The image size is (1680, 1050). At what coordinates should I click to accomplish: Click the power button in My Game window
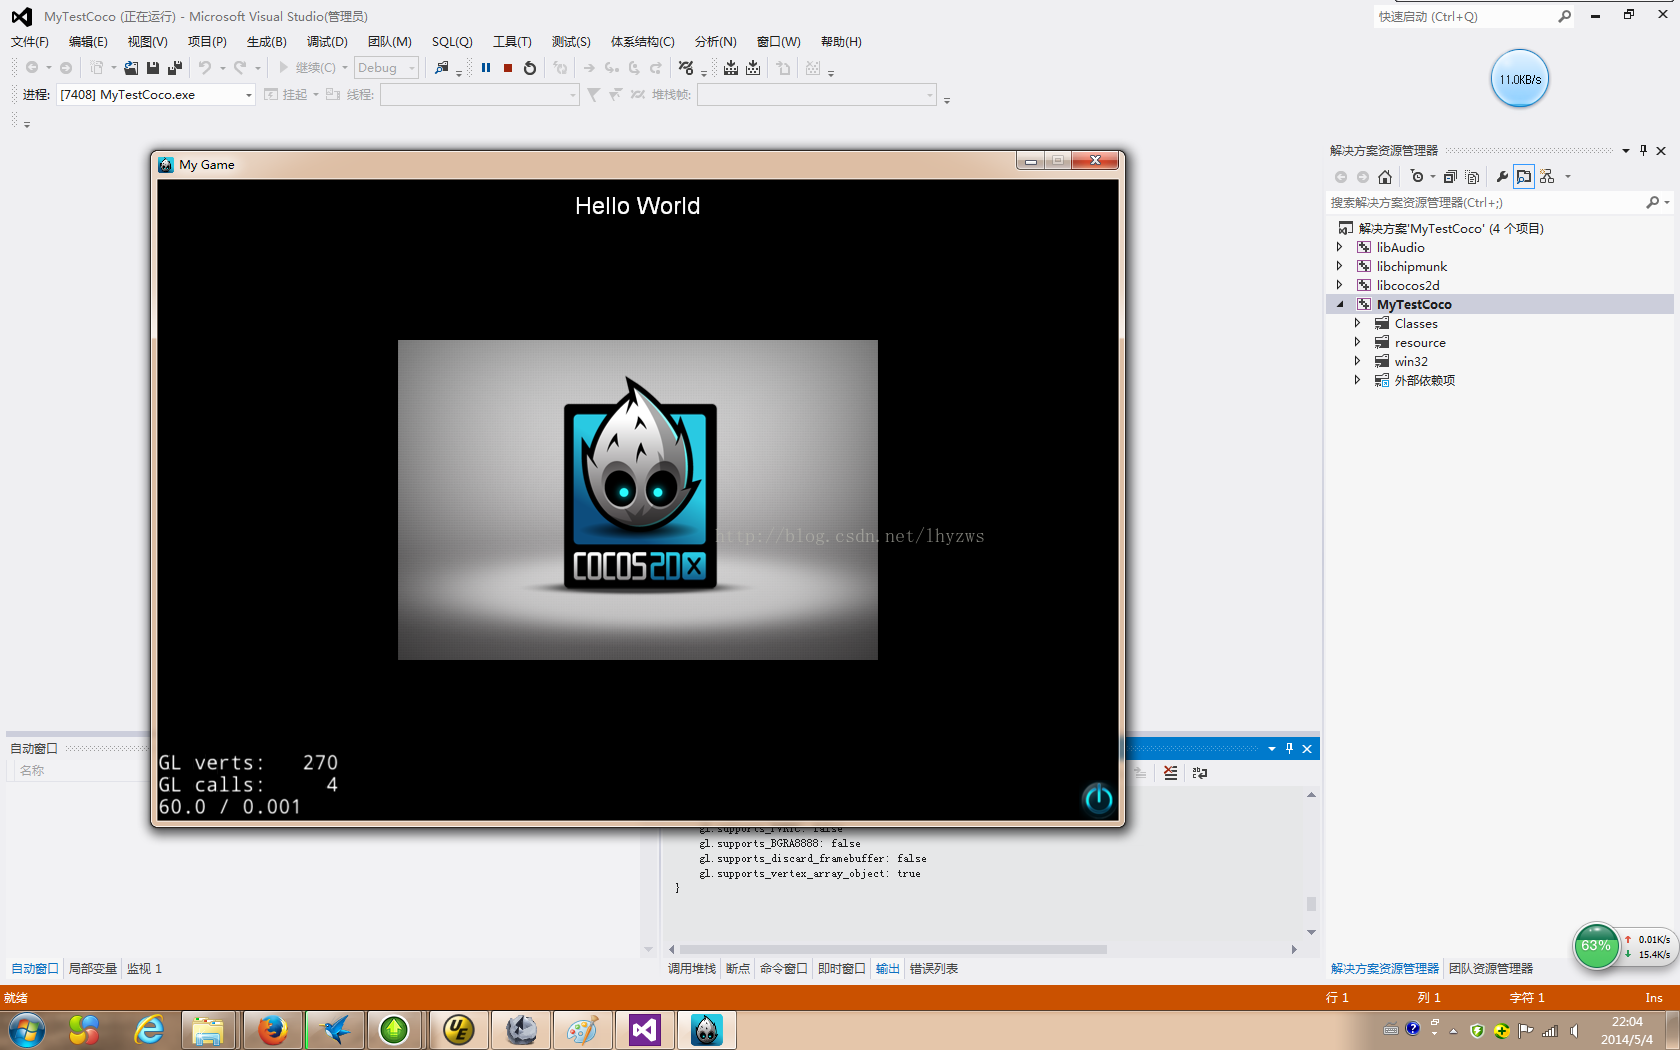(x=1098, y=798)
